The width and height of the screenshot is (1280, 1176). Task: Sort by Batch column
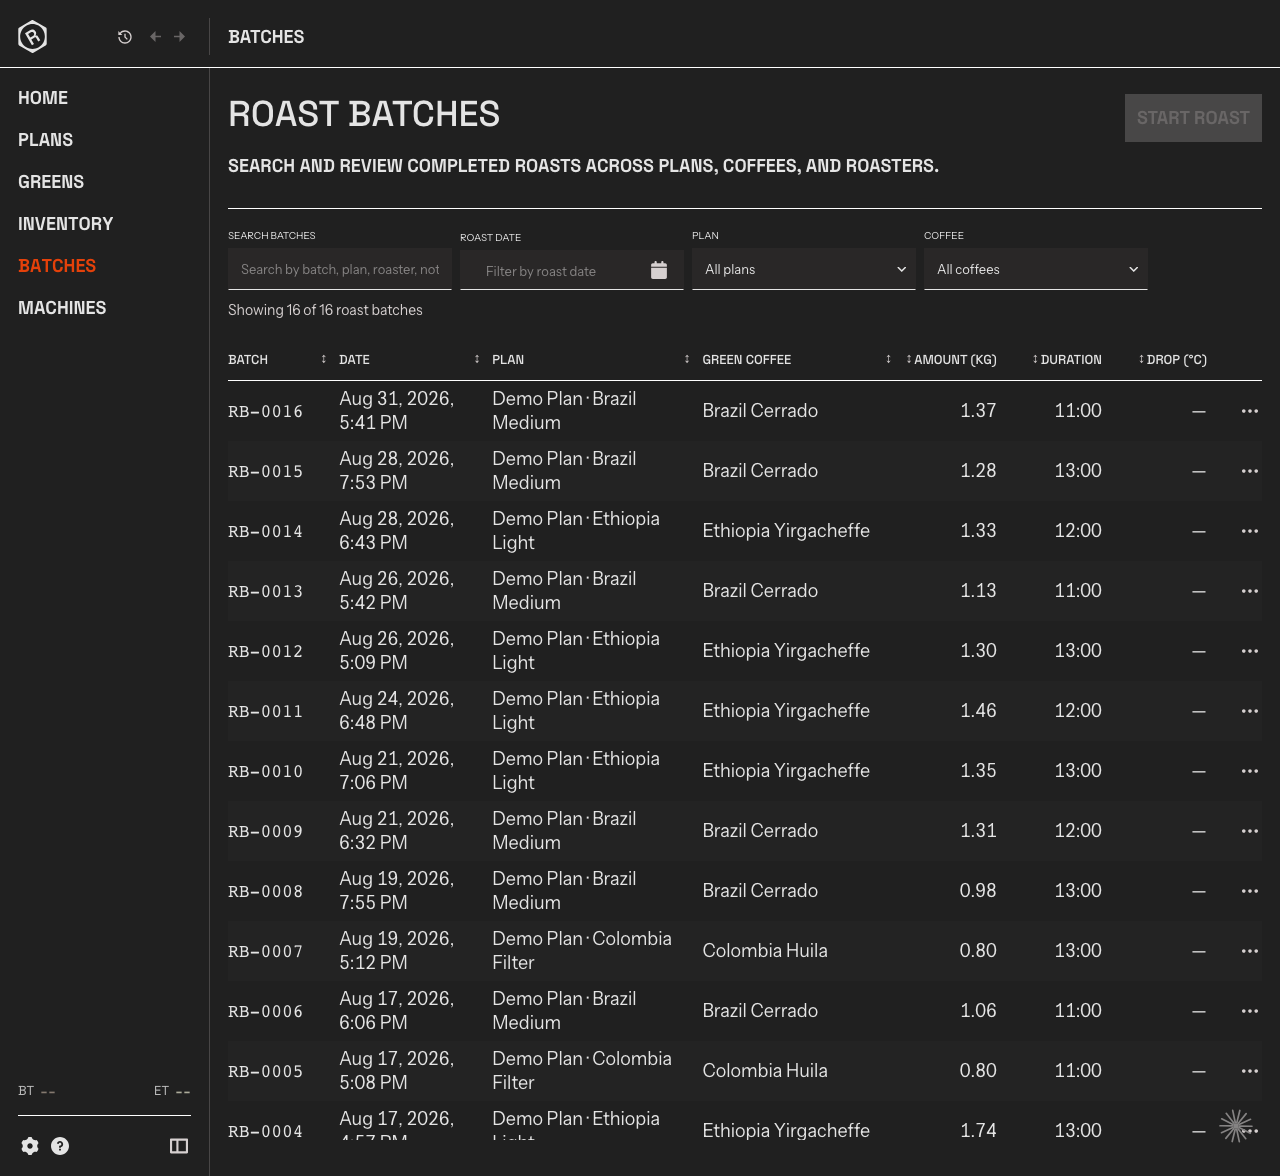pyautogui.click(x=277, y=360)
